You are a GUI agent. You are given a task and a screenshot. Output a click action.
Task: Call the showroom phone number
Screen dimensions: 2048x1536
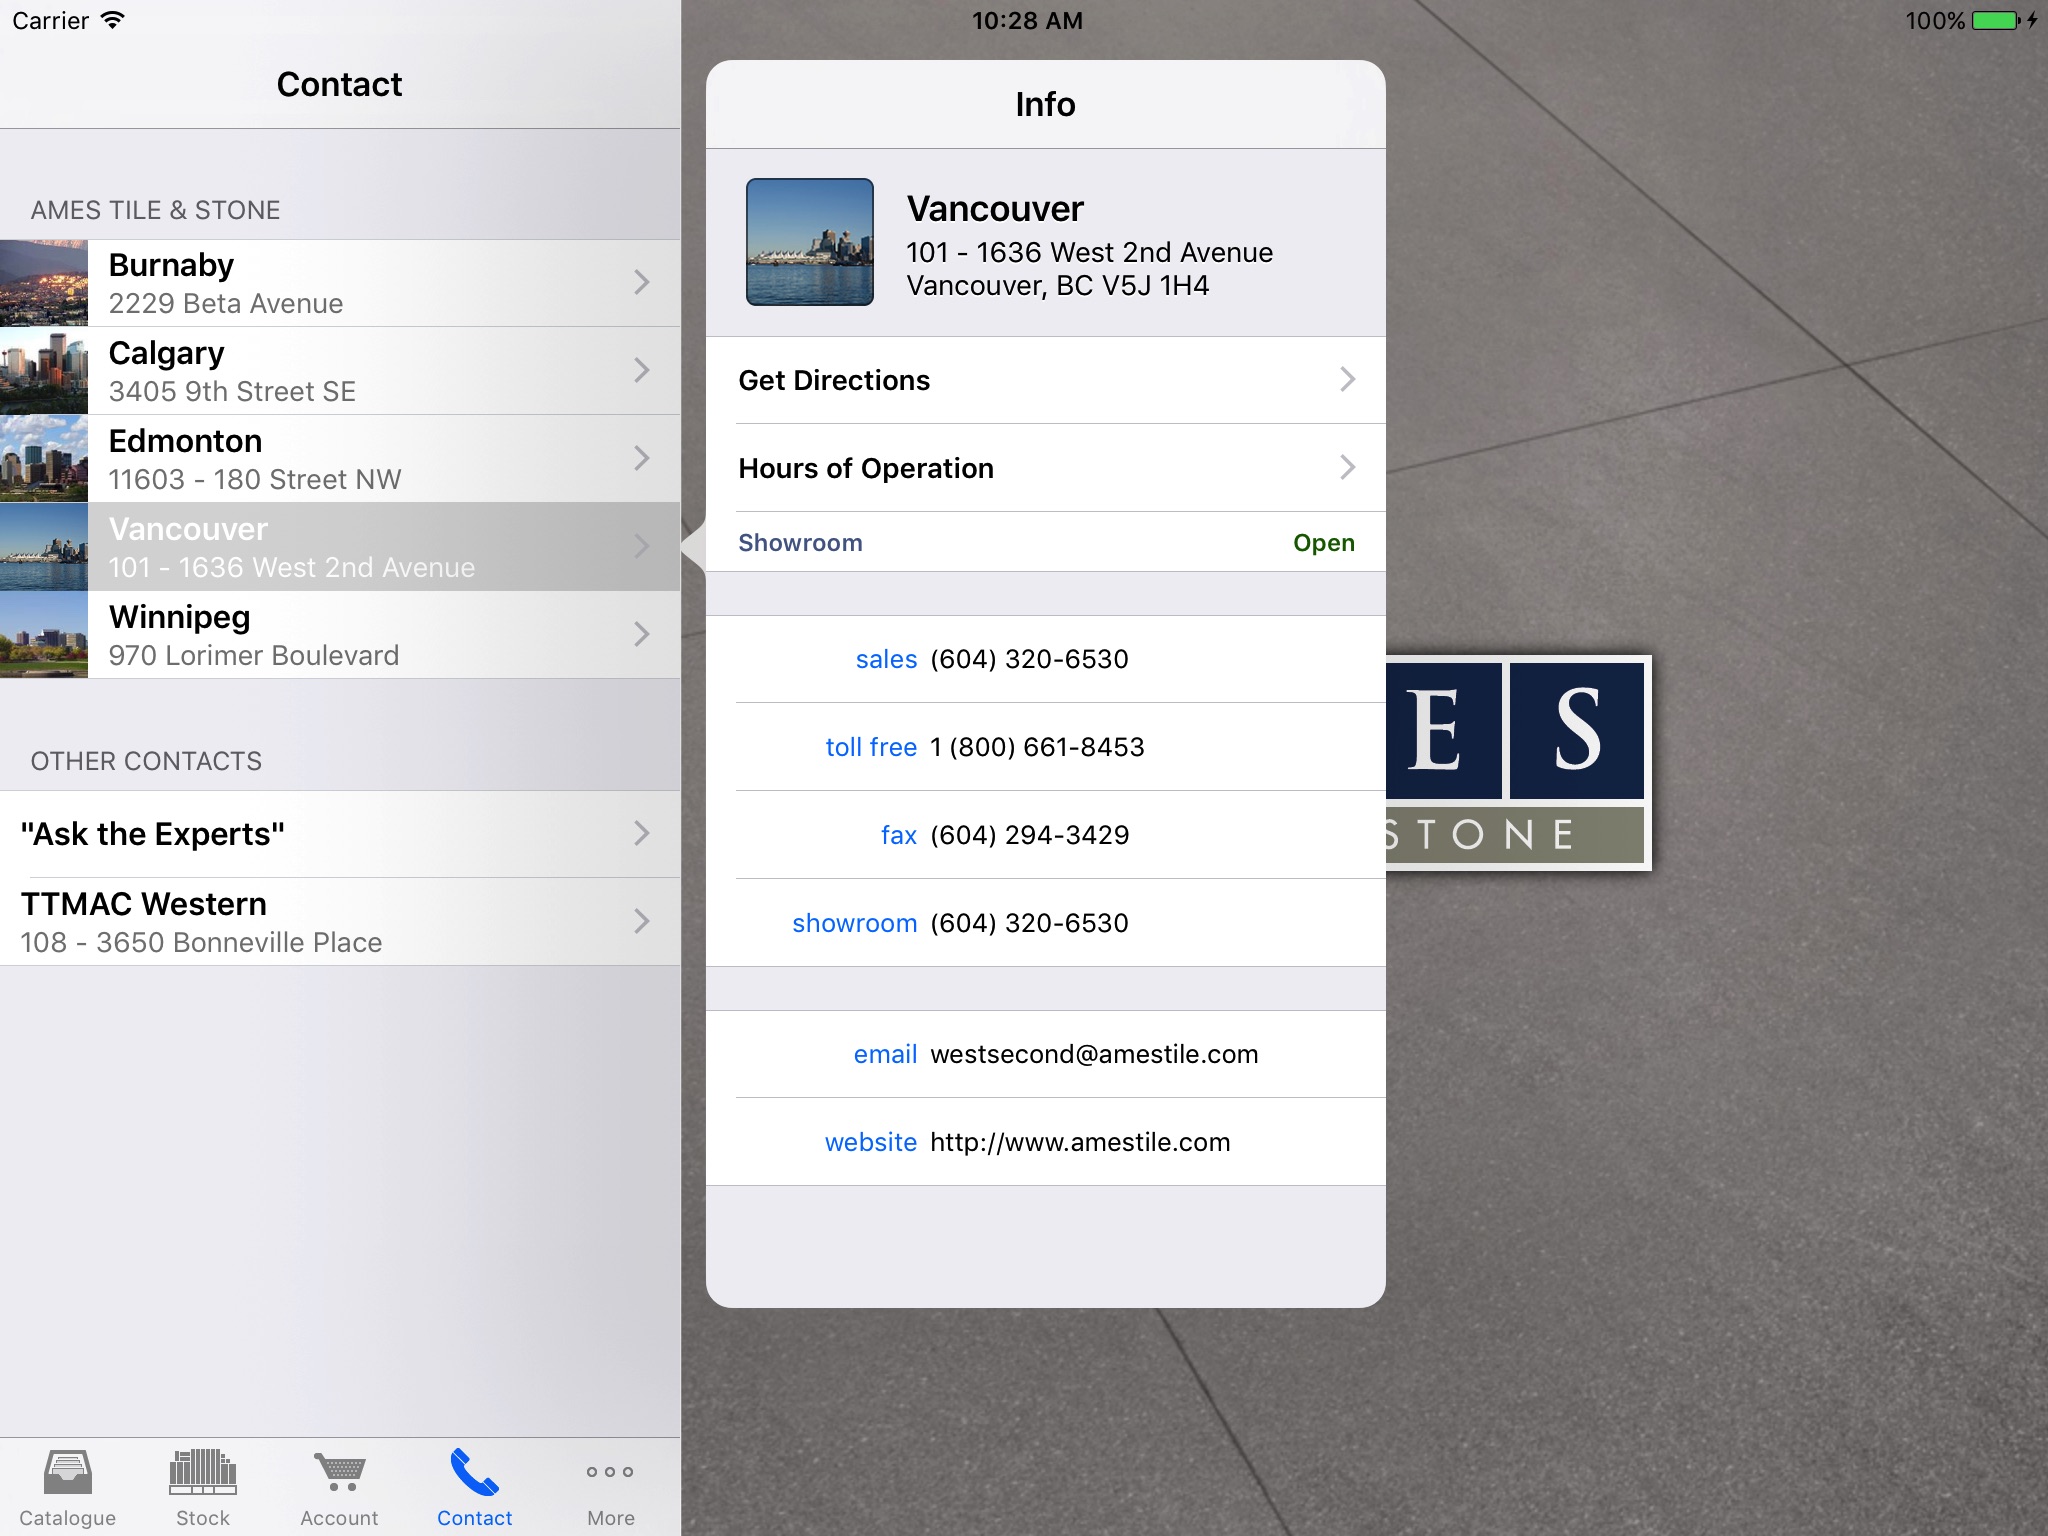click(x=1029, y=923)
